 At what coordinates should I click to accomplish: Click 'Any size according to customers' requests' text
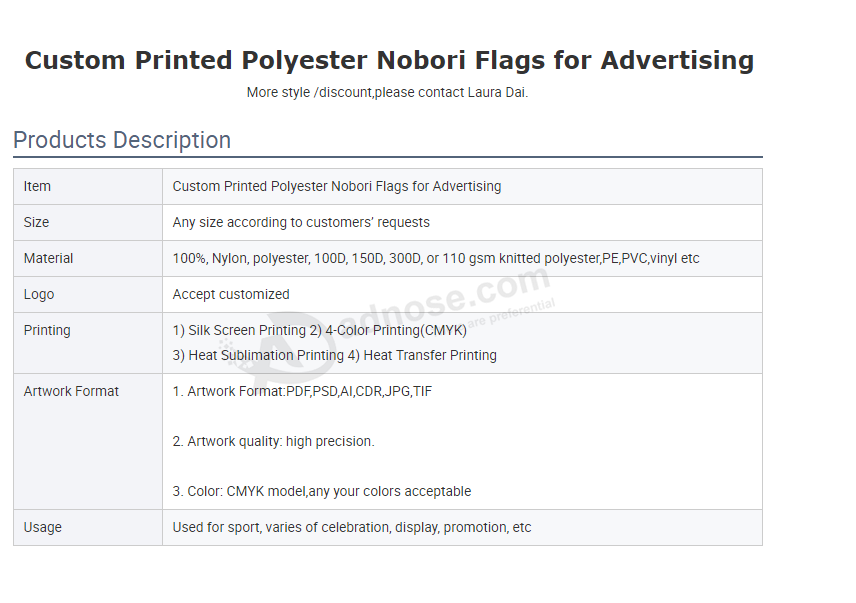(x=301, y=223)
